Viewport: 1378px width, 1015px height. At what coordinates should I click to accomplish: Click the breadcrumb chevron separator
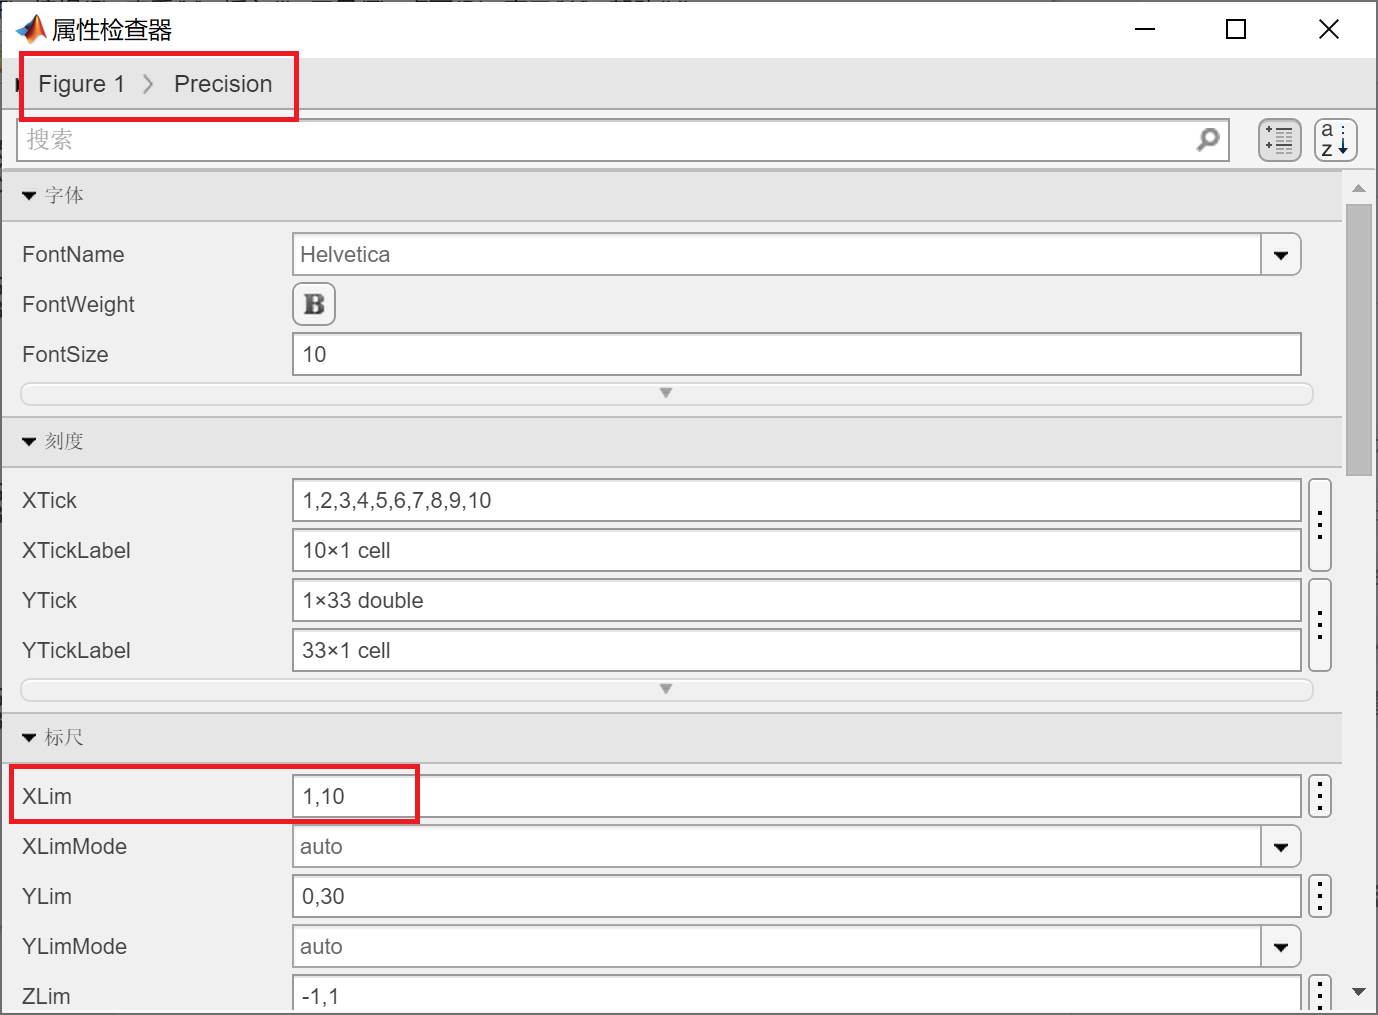click(x=148, y=84)
